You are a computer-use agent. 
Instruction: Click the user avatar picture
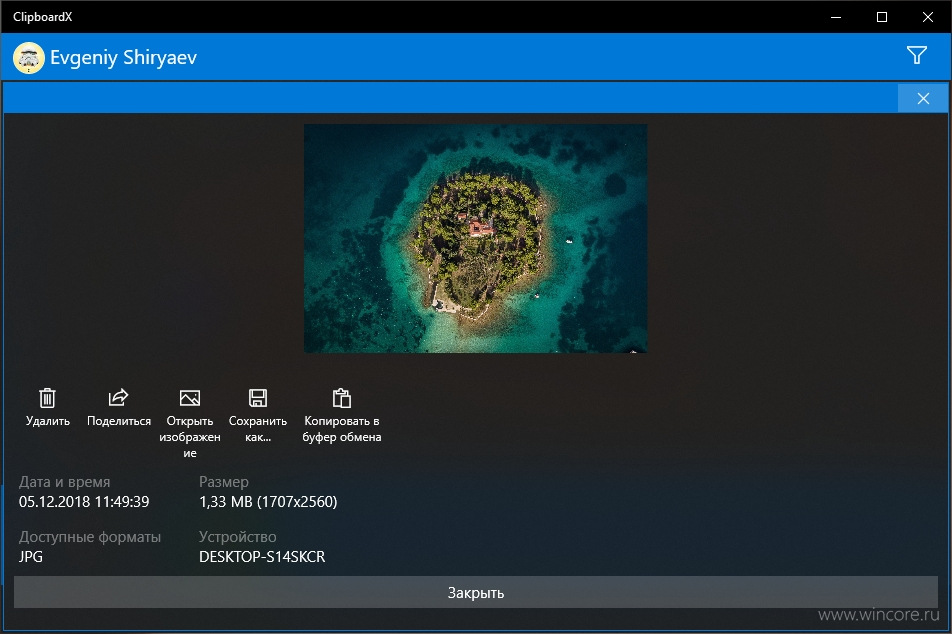[x=29, y=58]
